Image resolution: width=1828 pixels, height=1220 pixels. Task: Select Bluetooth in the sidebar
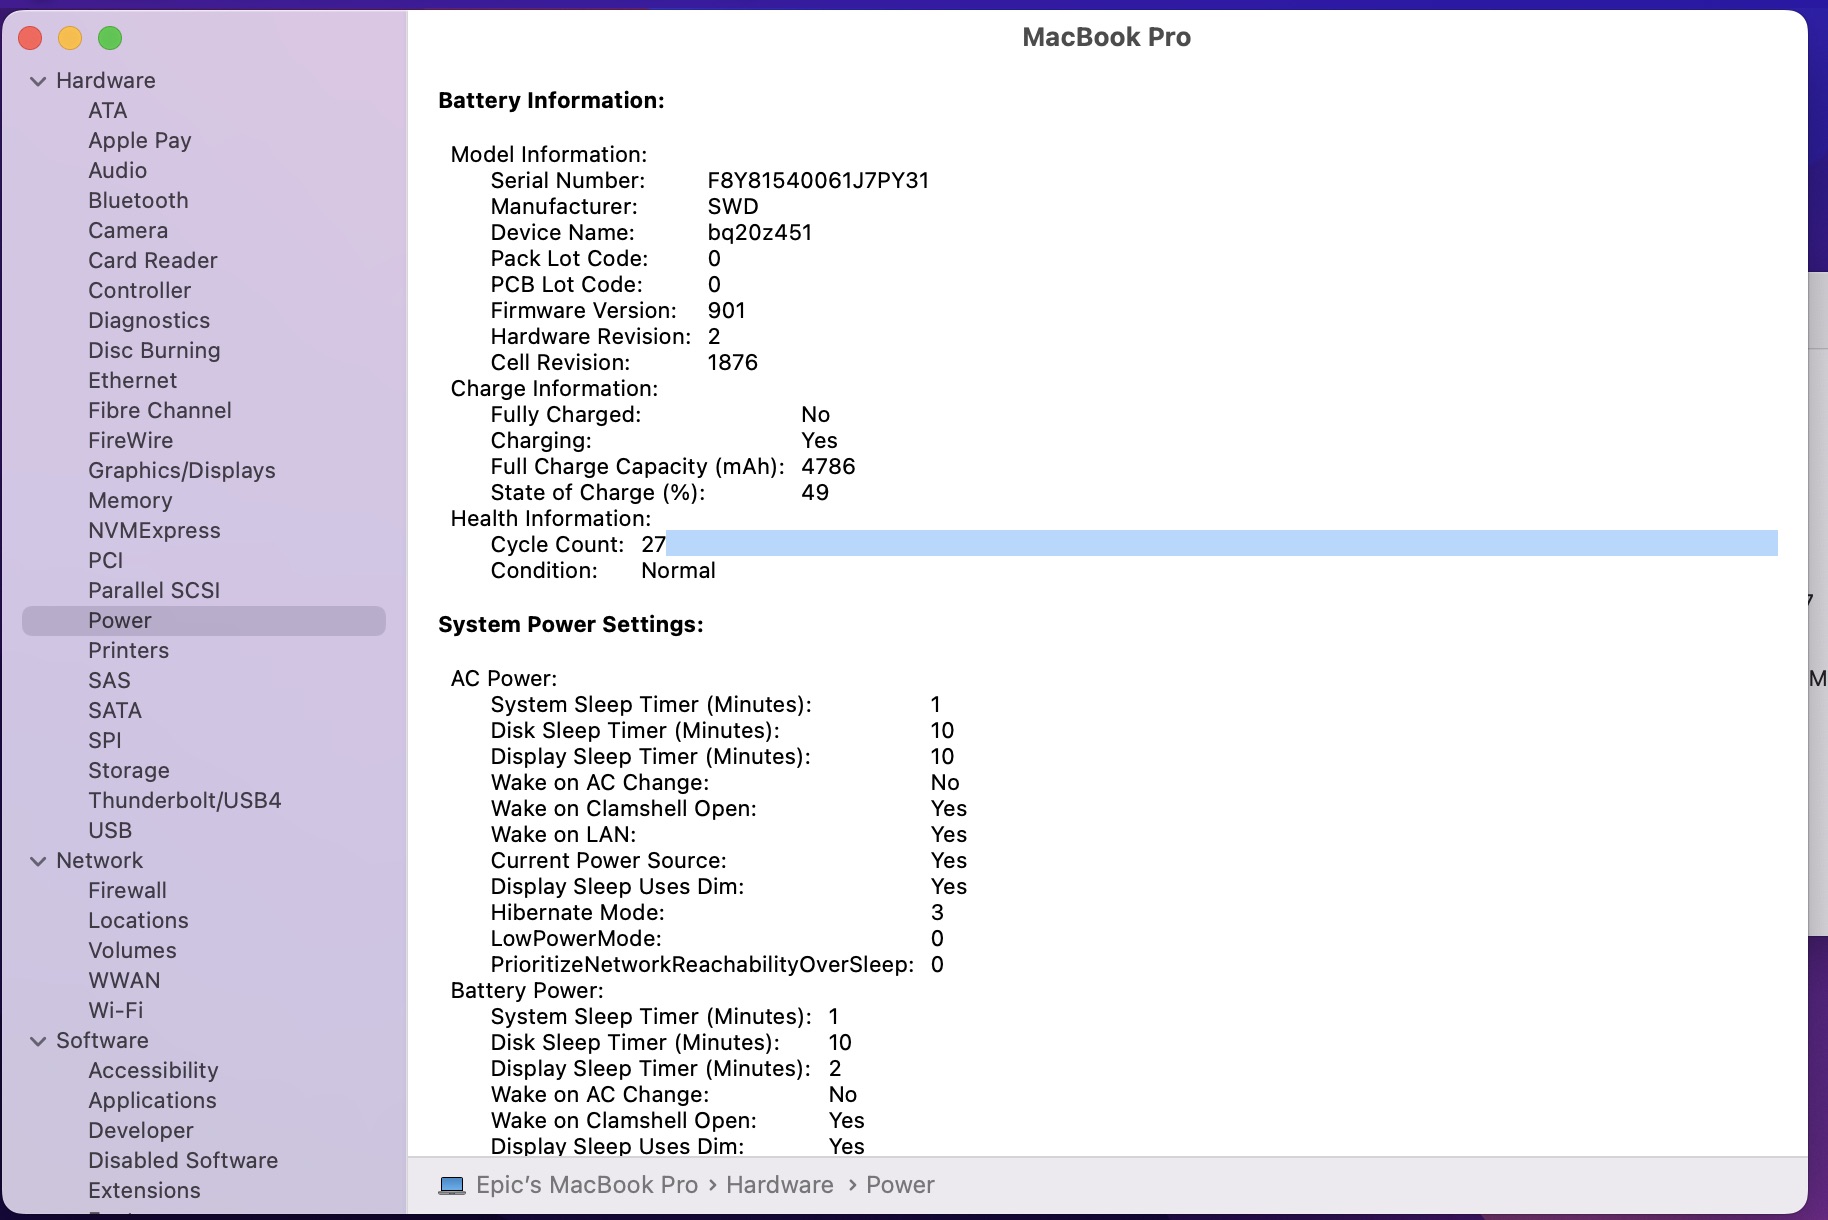pyautogui.click(x=138, y=201)
